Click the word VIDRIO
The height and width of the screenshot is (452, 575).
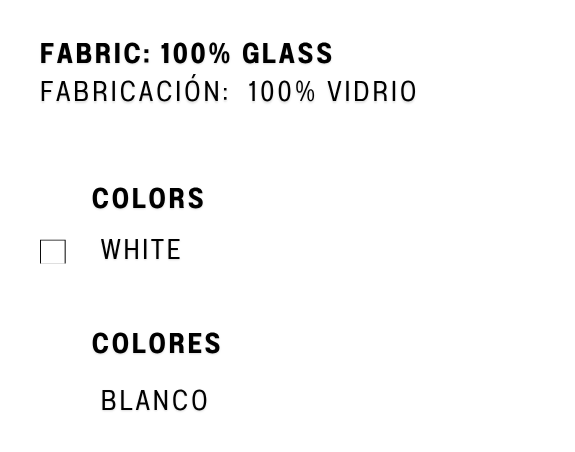372,92
